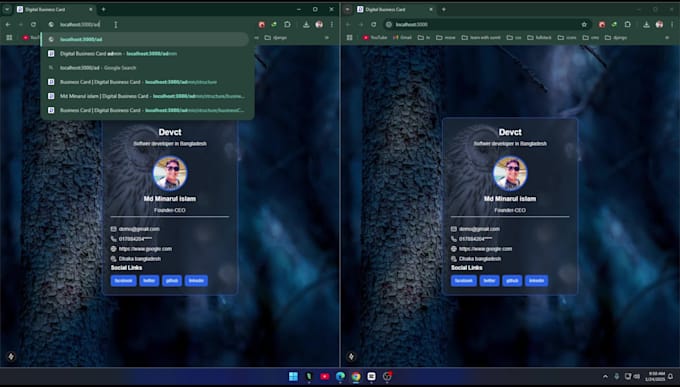Open Extensions puzzle icon in right window
680x387 pixels.
click(x=627, y=25)
